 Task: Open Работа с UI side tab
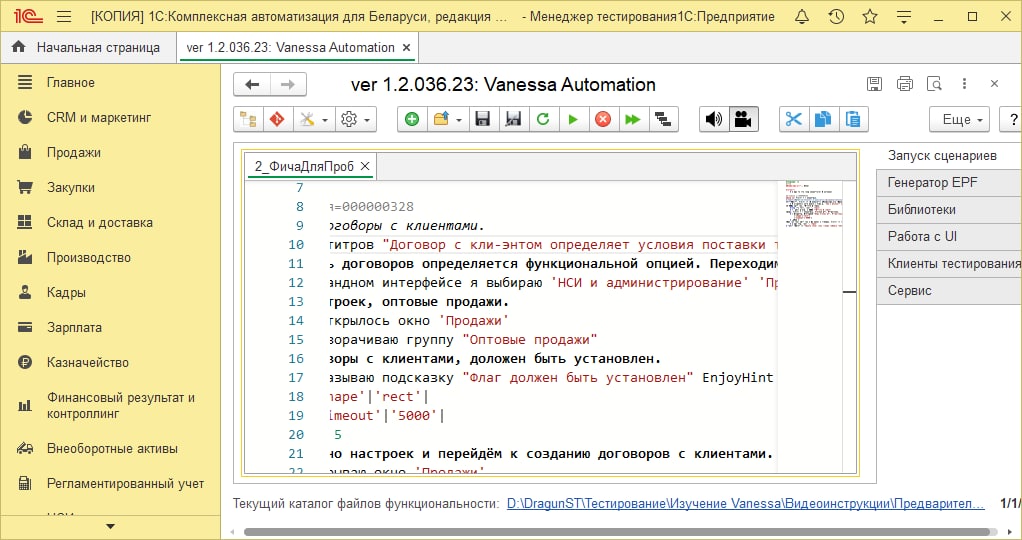point(949,237)
